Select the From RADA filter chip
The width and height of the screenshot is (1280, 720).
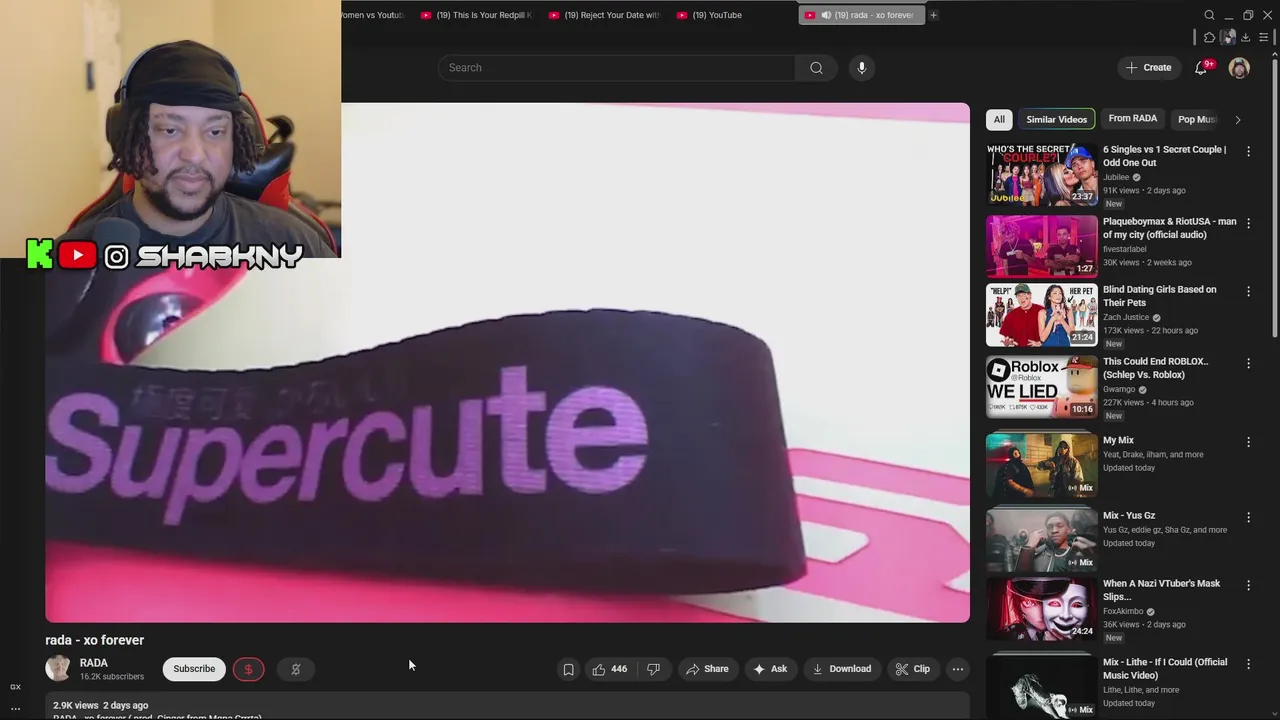tap(1133, 119)
